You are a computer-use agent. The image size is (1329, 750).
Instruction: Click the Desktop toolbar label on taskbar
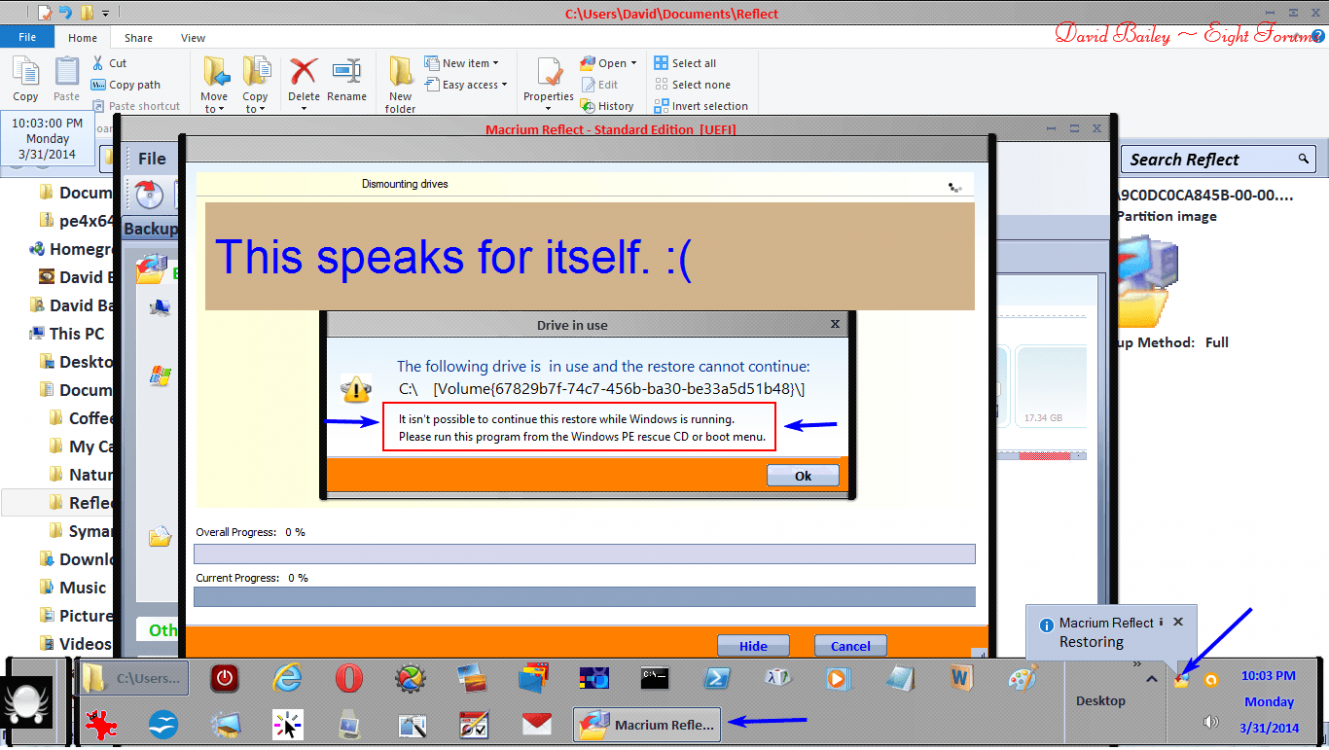click(x=1100, y=701)
